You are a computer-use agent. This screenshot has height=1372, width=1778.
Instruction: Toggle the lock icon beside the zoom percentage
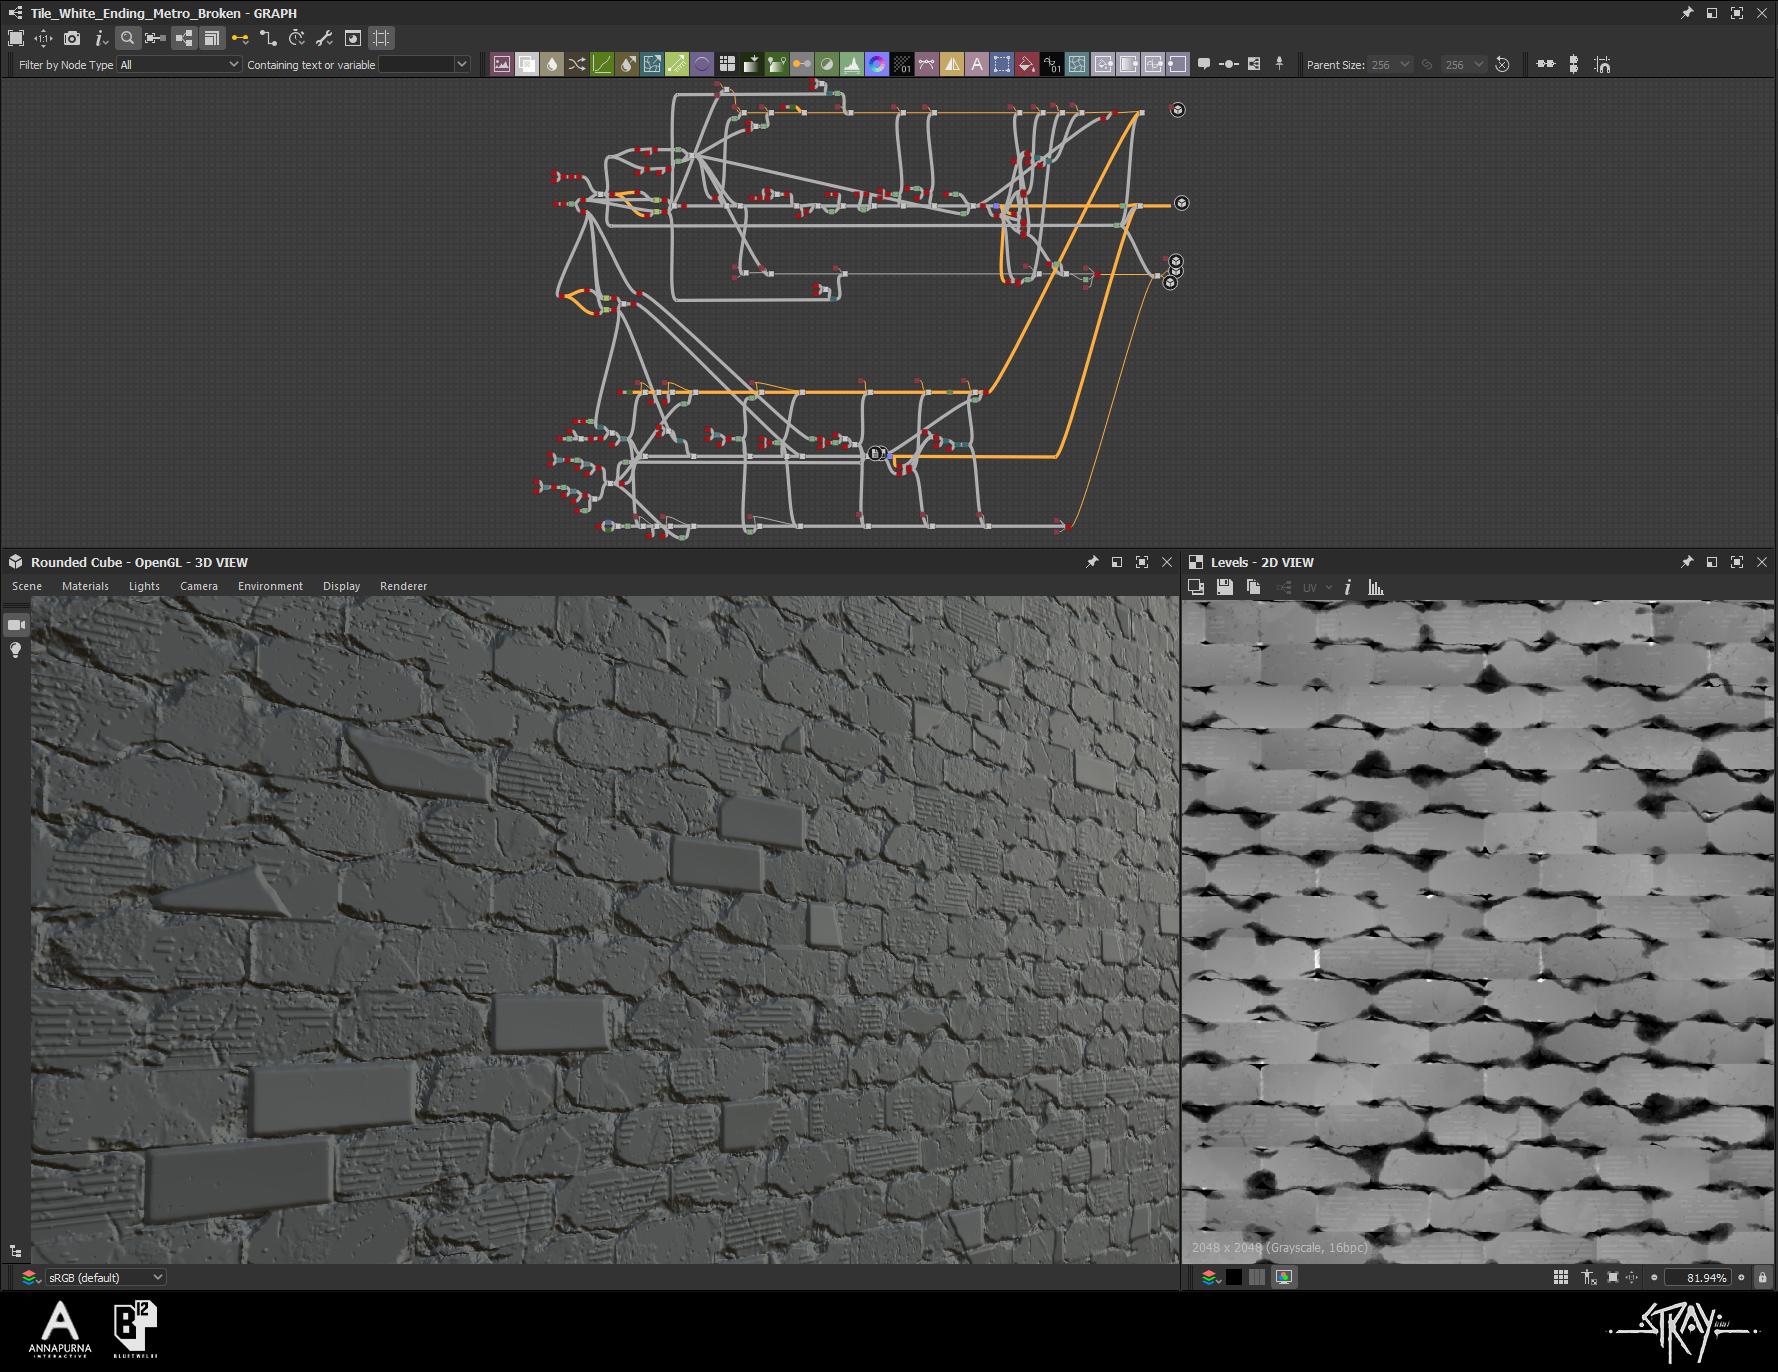tap(1762, 1277)
